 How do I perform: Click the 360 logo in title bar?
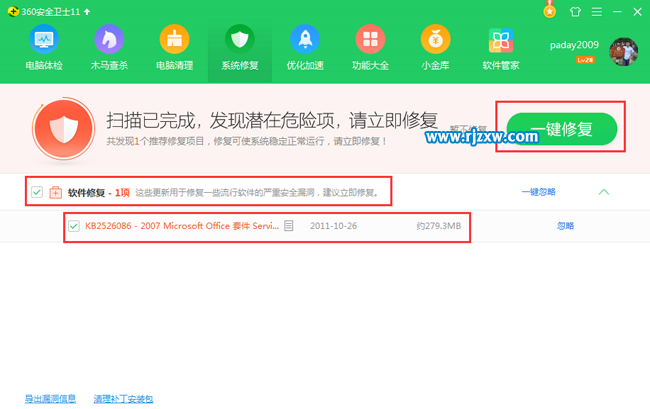(13, 12)
